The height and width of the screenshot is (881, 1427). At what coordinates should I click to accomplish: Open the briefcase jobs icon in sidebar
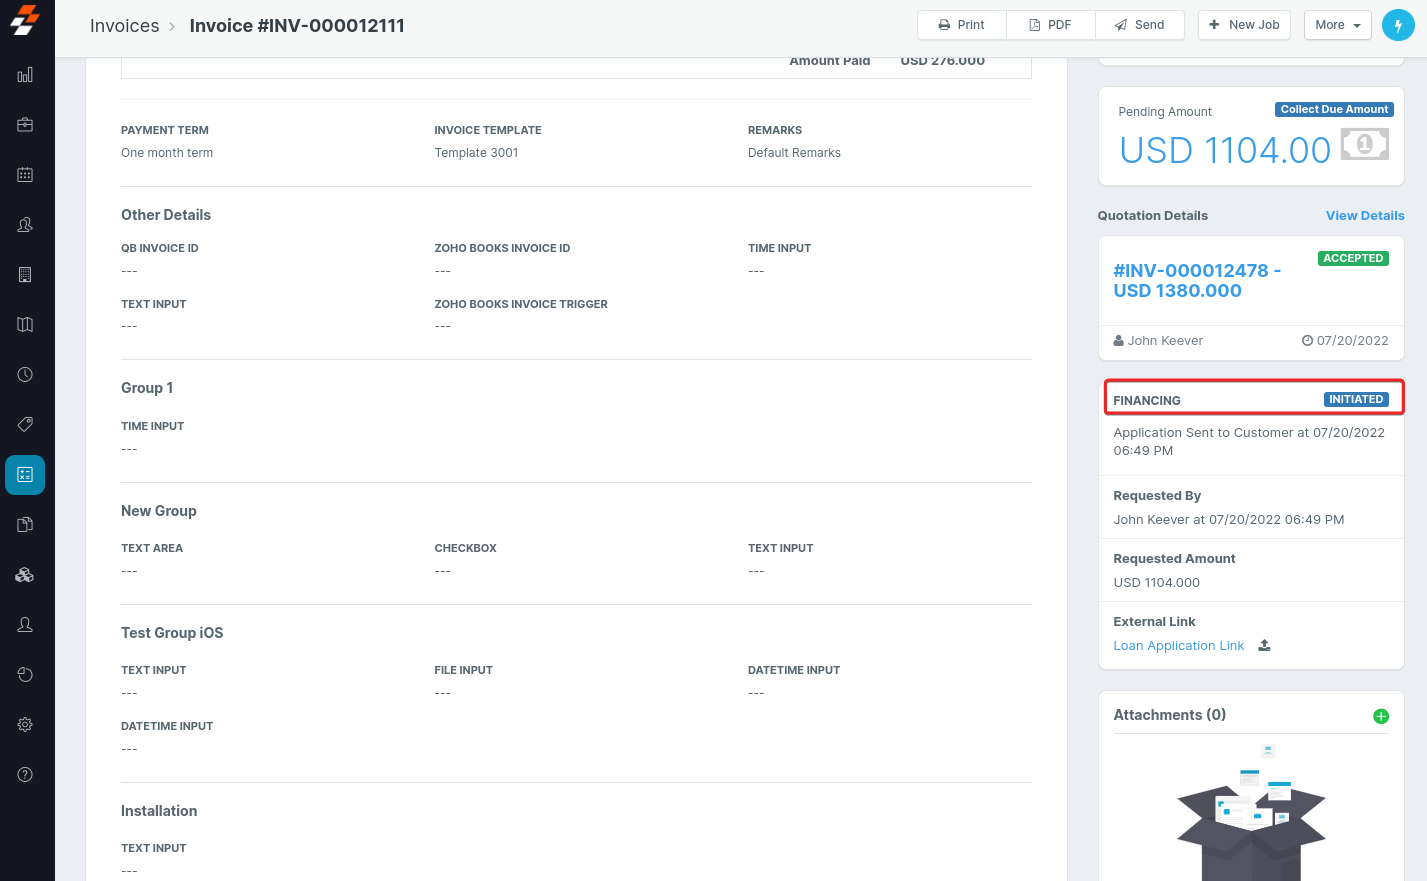coord(25,125)
